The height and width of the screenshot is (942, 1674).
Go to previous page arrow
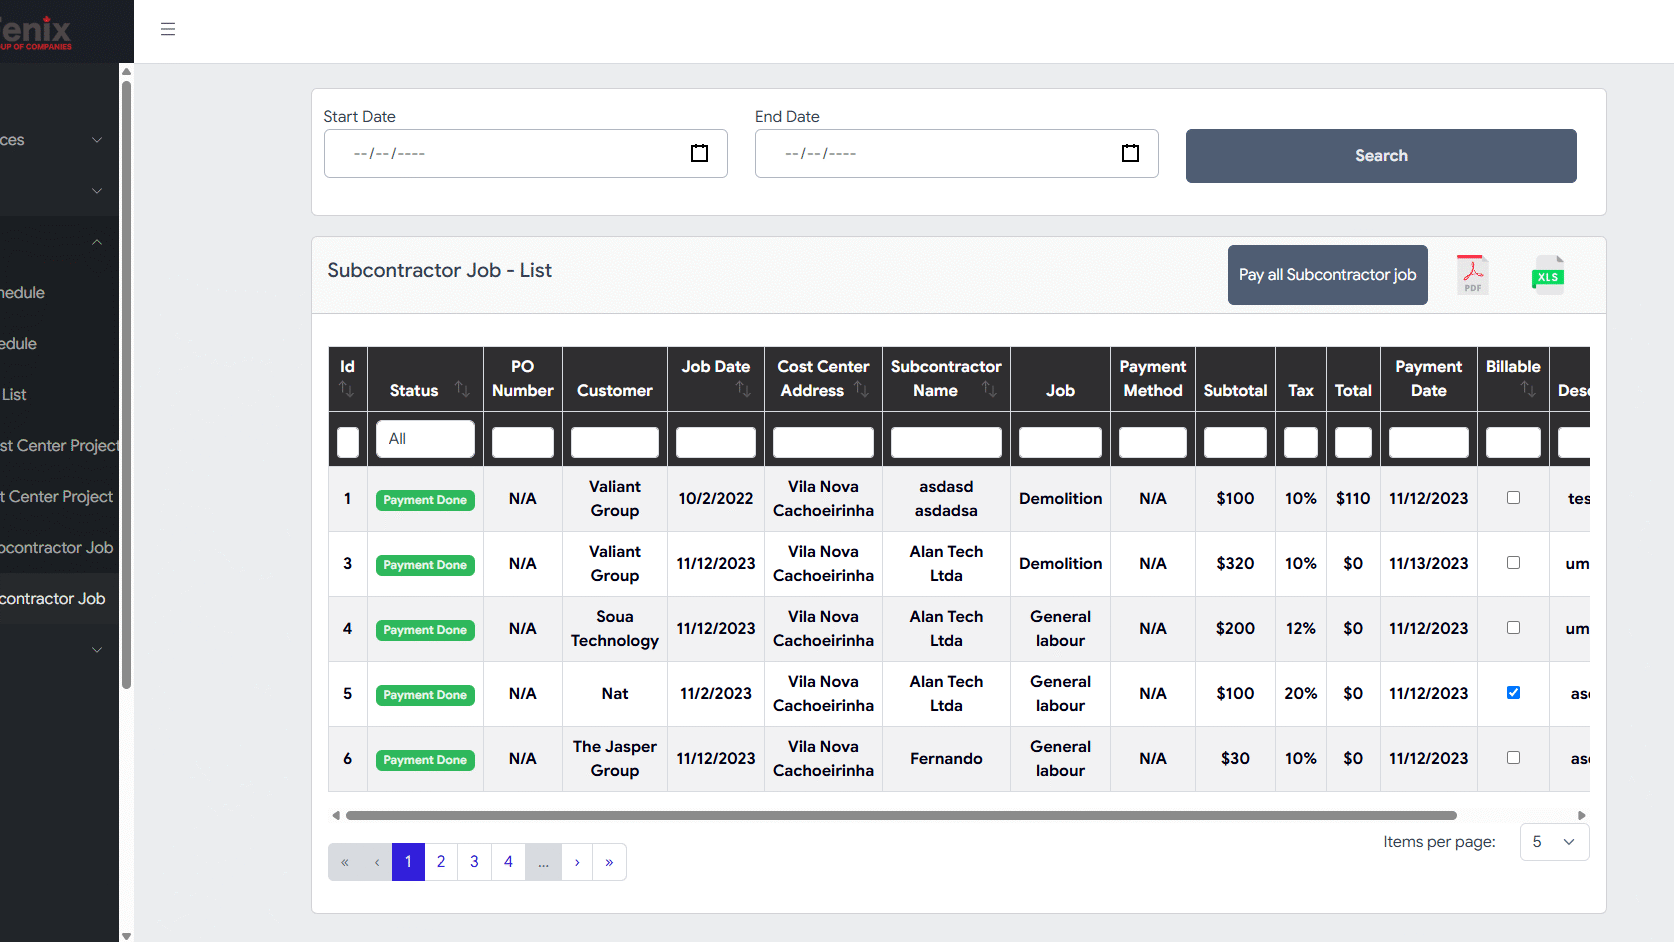(x=377, y=862)
